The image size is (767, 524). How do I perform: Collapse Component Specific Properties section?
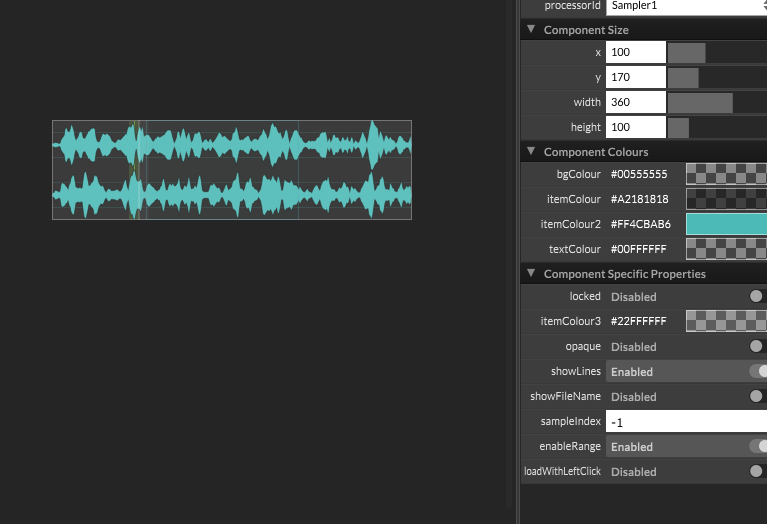(530, 274)
